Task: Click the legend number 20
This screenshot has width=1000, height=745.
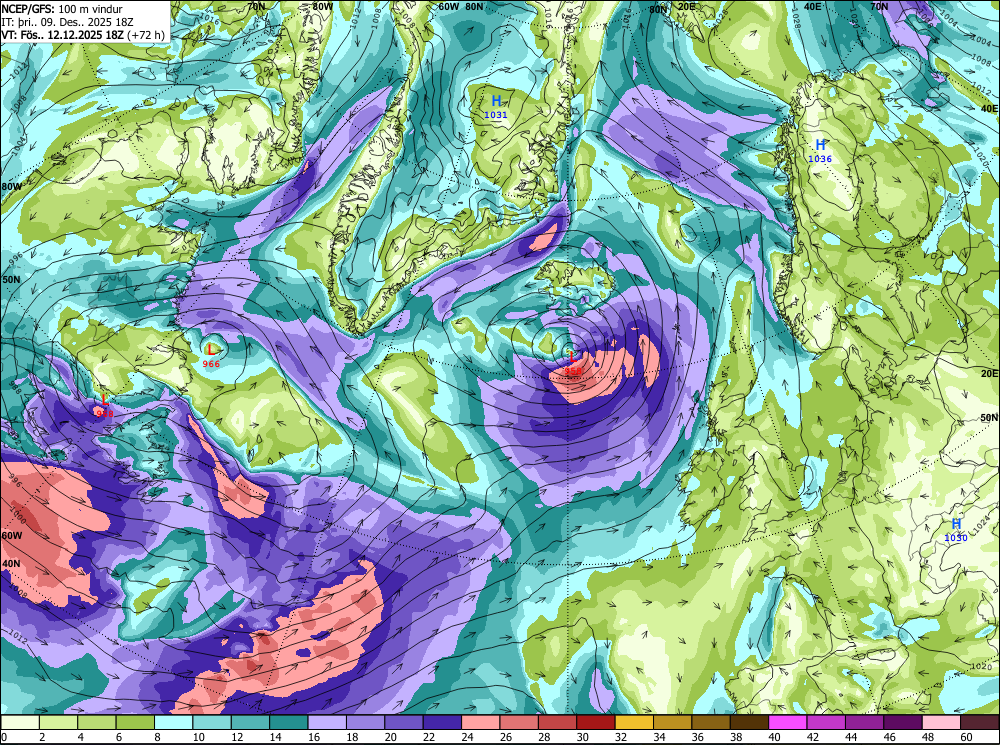Action: (x=390, y=737)
